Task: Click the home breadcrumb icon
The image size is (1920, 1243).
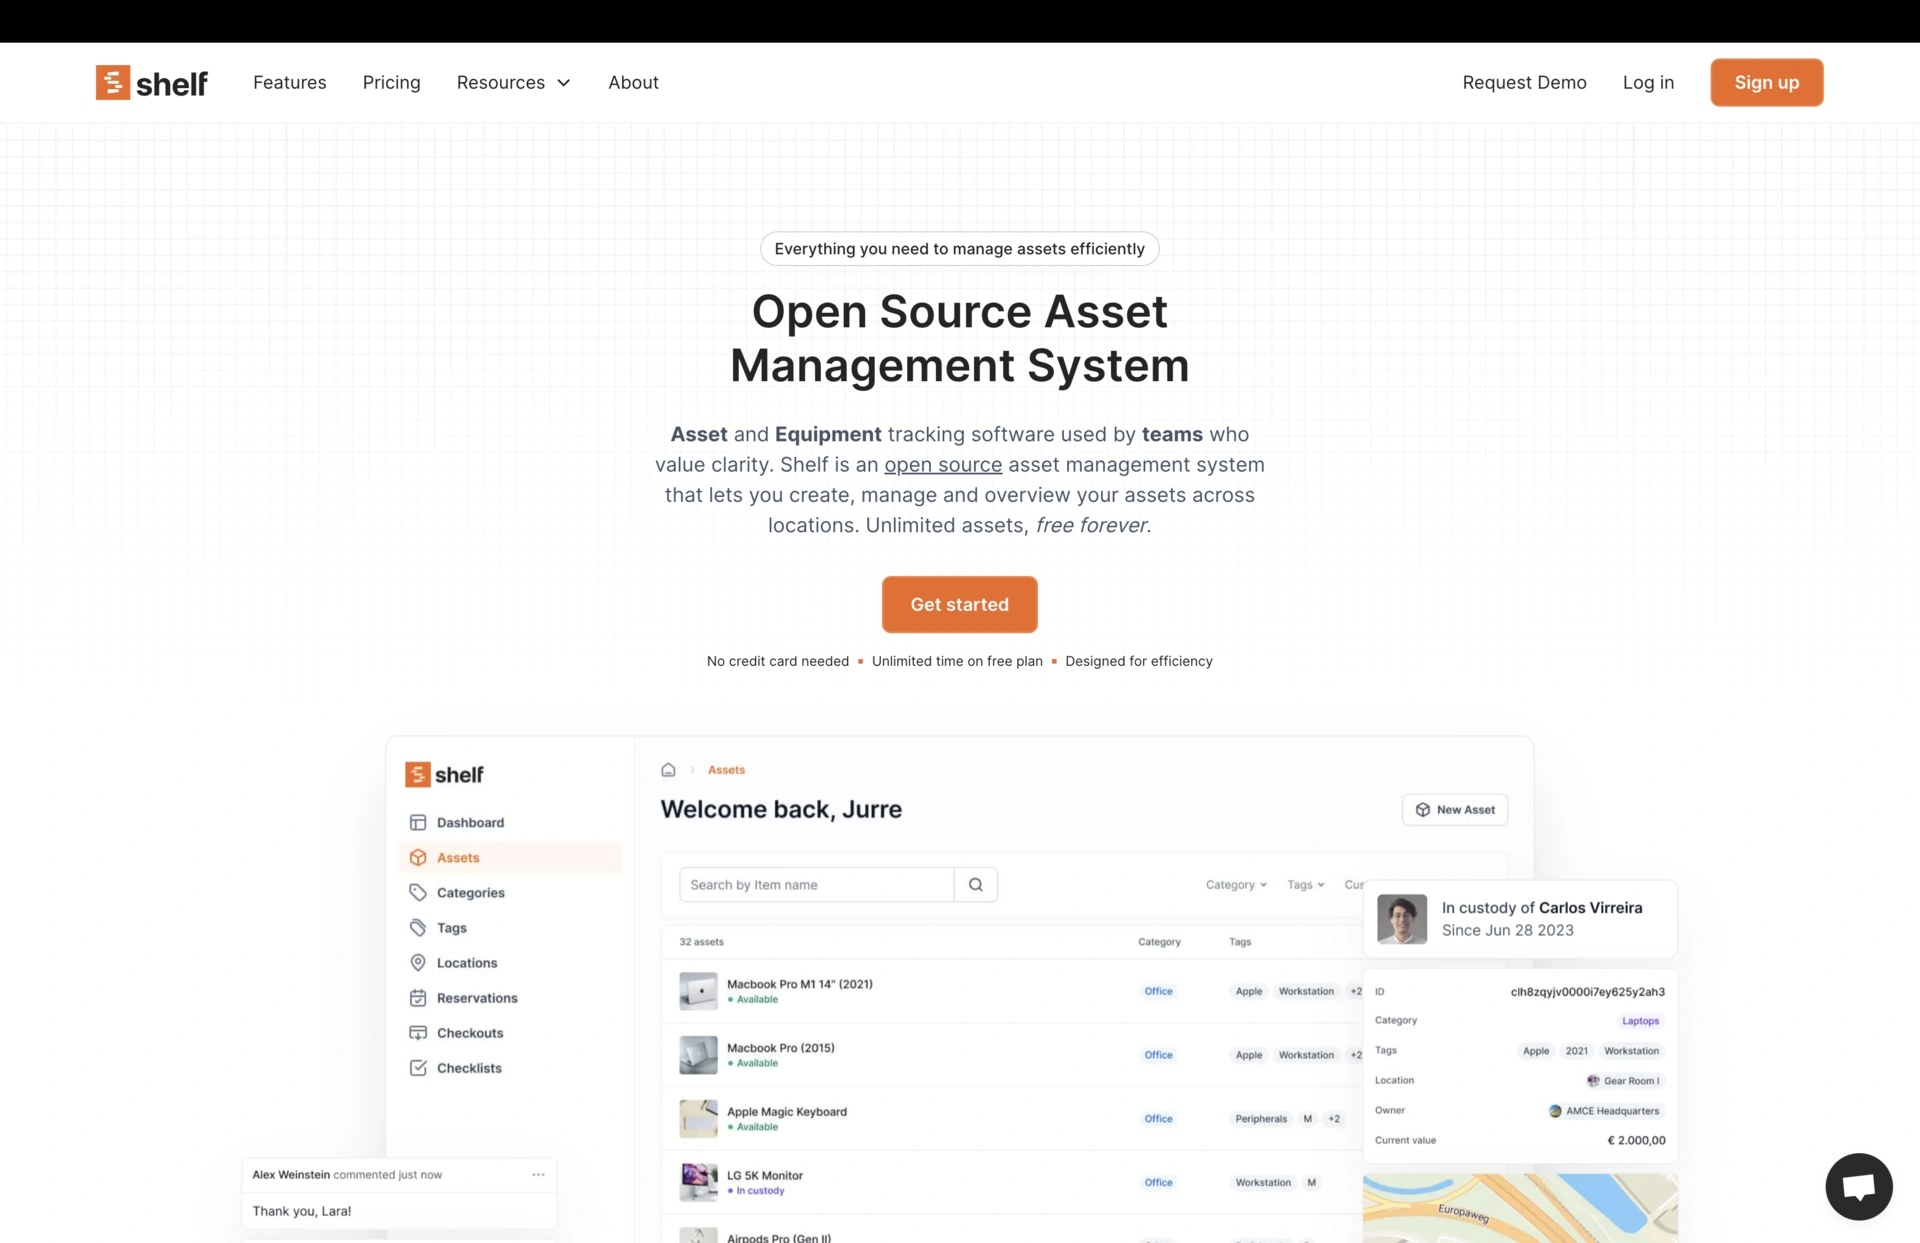Action: tap(668, 769)
